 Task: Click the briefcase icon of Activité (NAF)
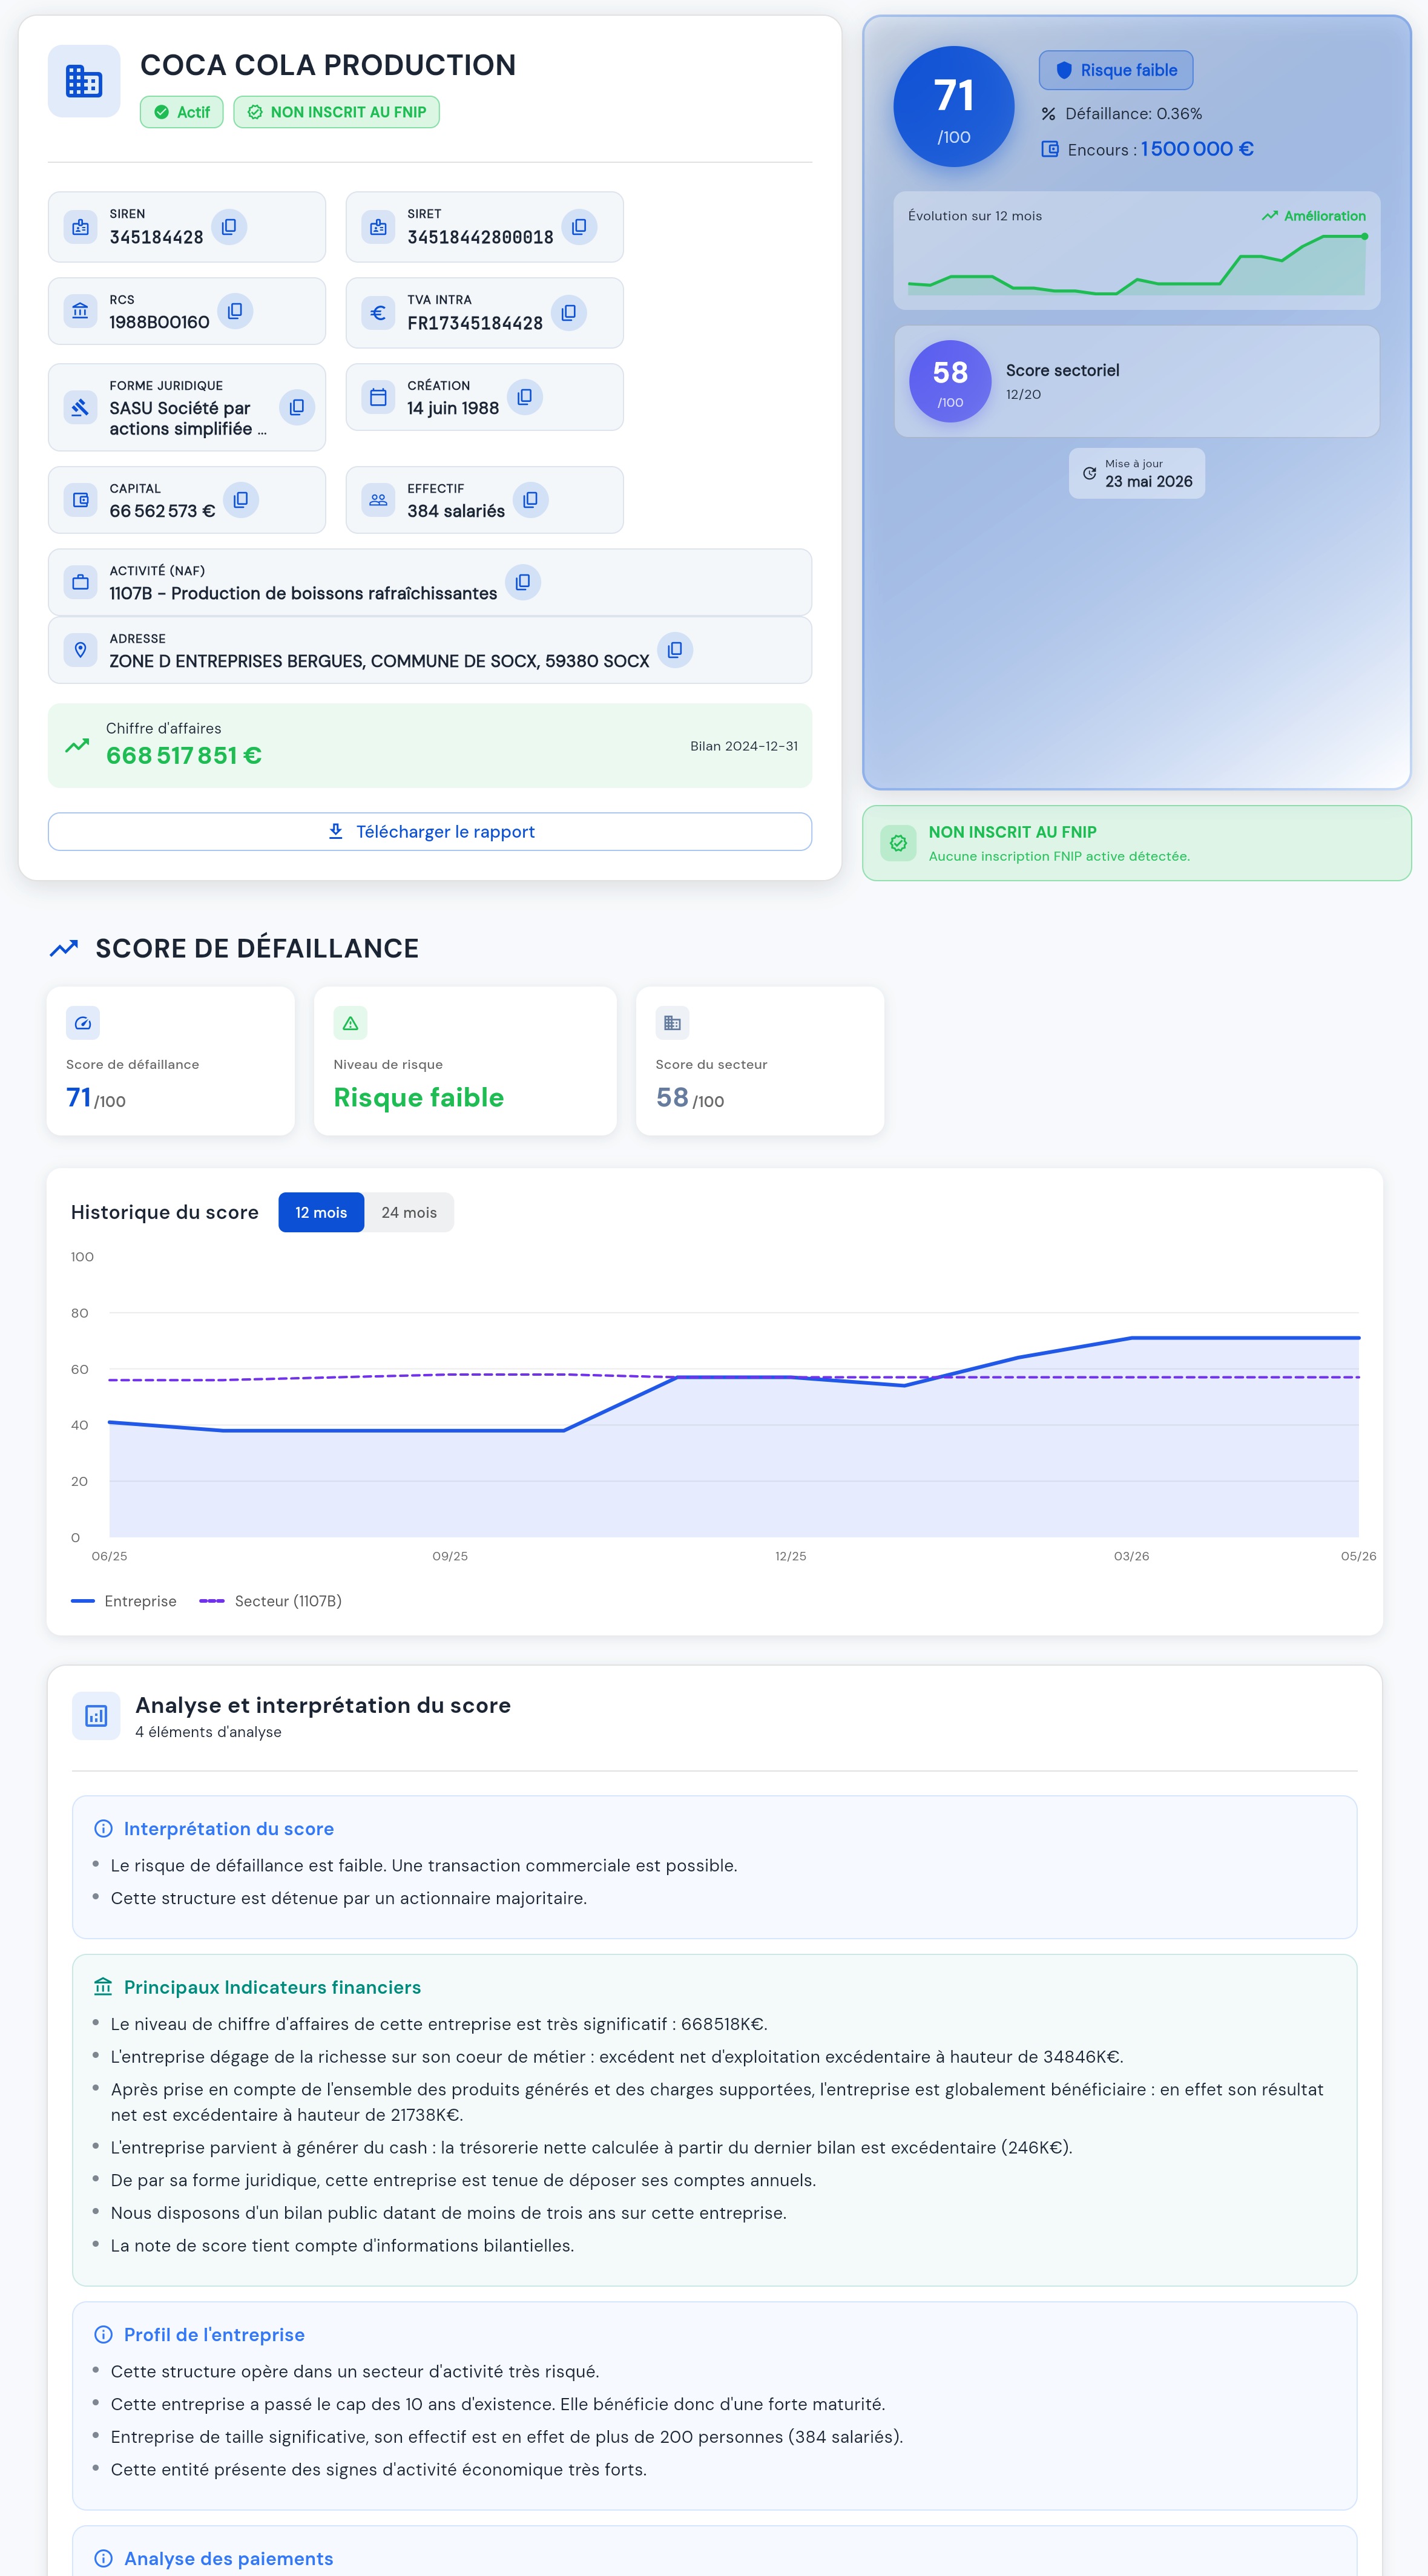[81, 582]
